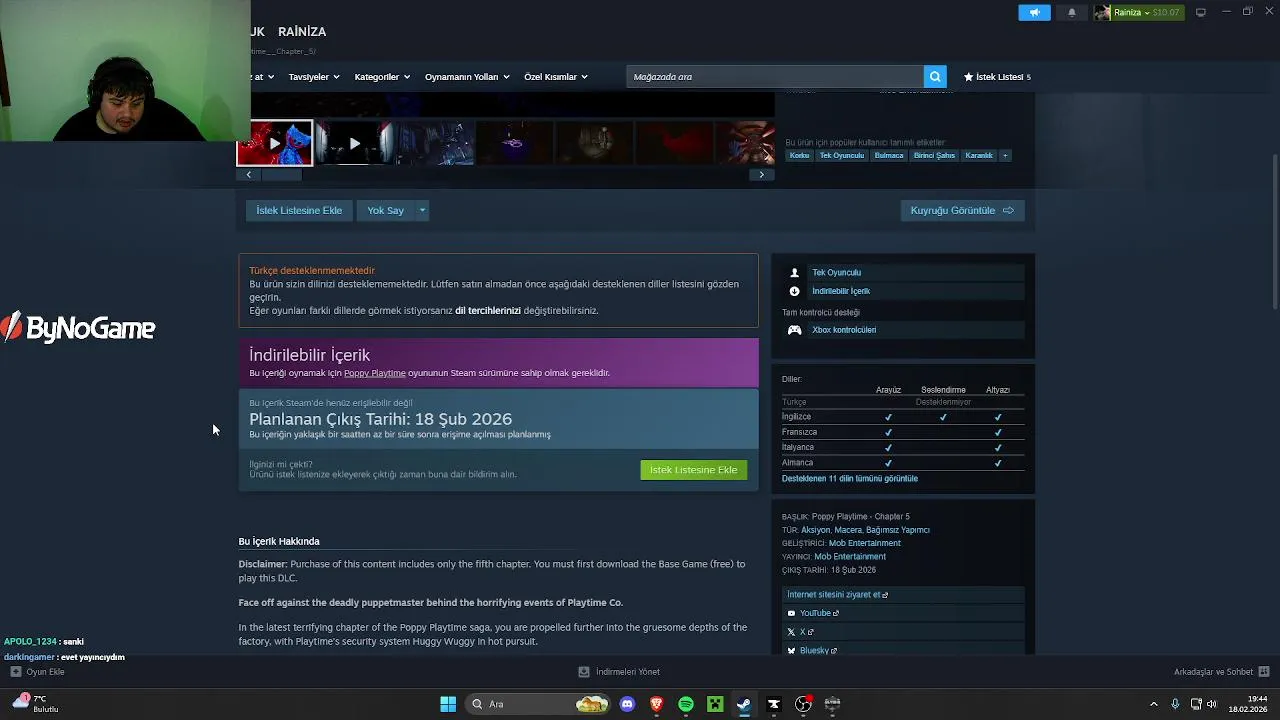This screenshot has height=720, width=1280.
Task: Open Kategoriler dropdown menu
Action: (x=382, y=77)
